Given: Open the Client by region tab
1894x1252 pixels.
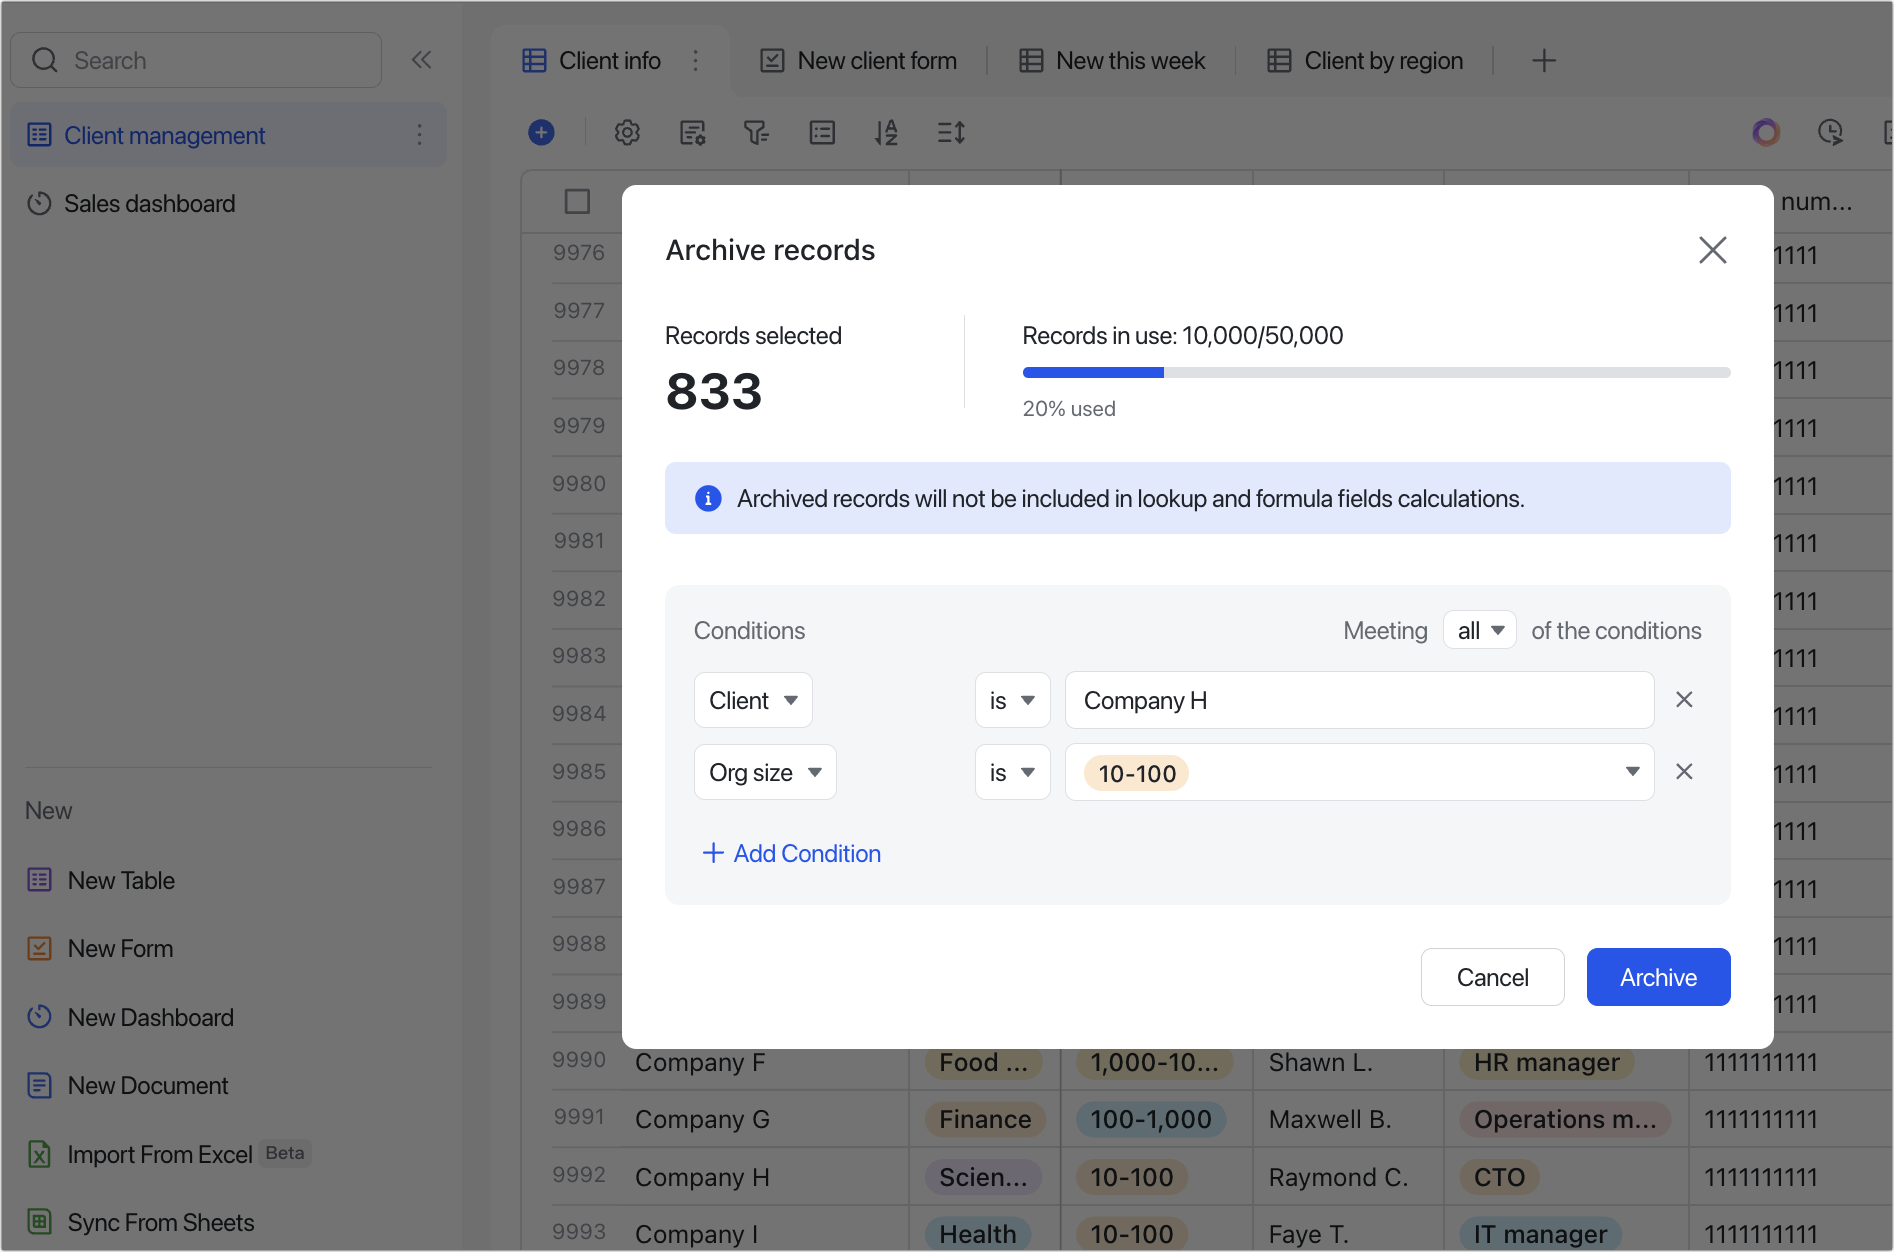Looking at the screenshot, I should [x=1366, y=61].
